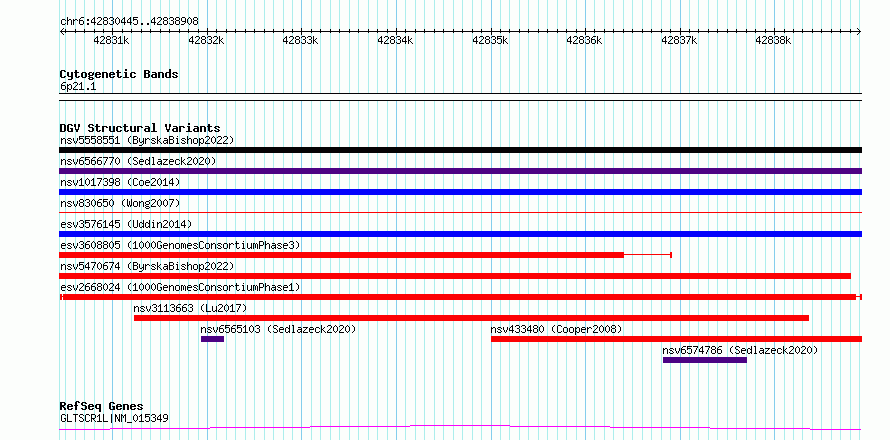Image resolution: width=890 pixels, height=440 pixels.
Task: Click the 42837k ruler tick label
Action: 679,40
